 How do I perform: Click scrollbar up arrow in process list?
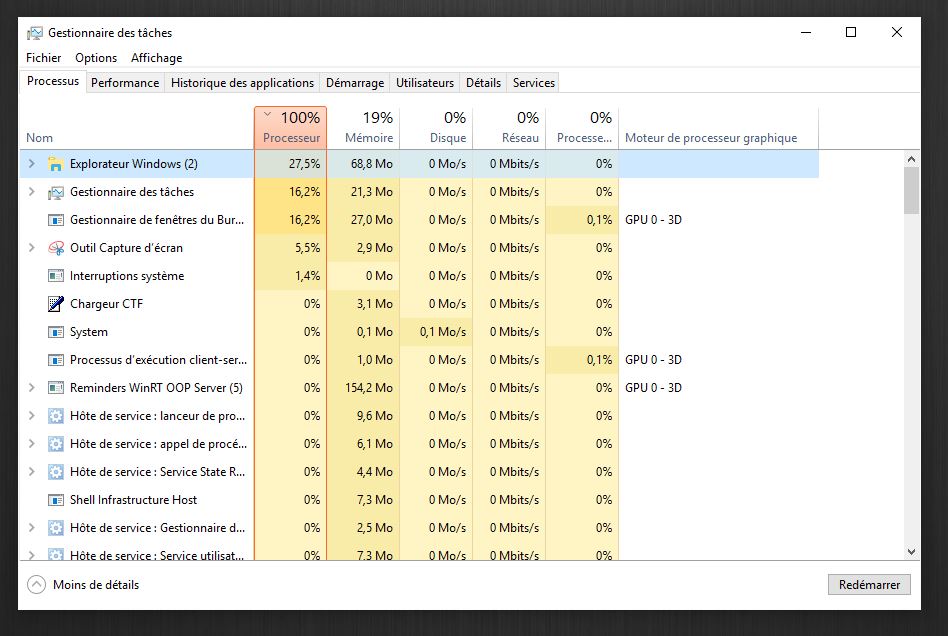click(912, 159)
